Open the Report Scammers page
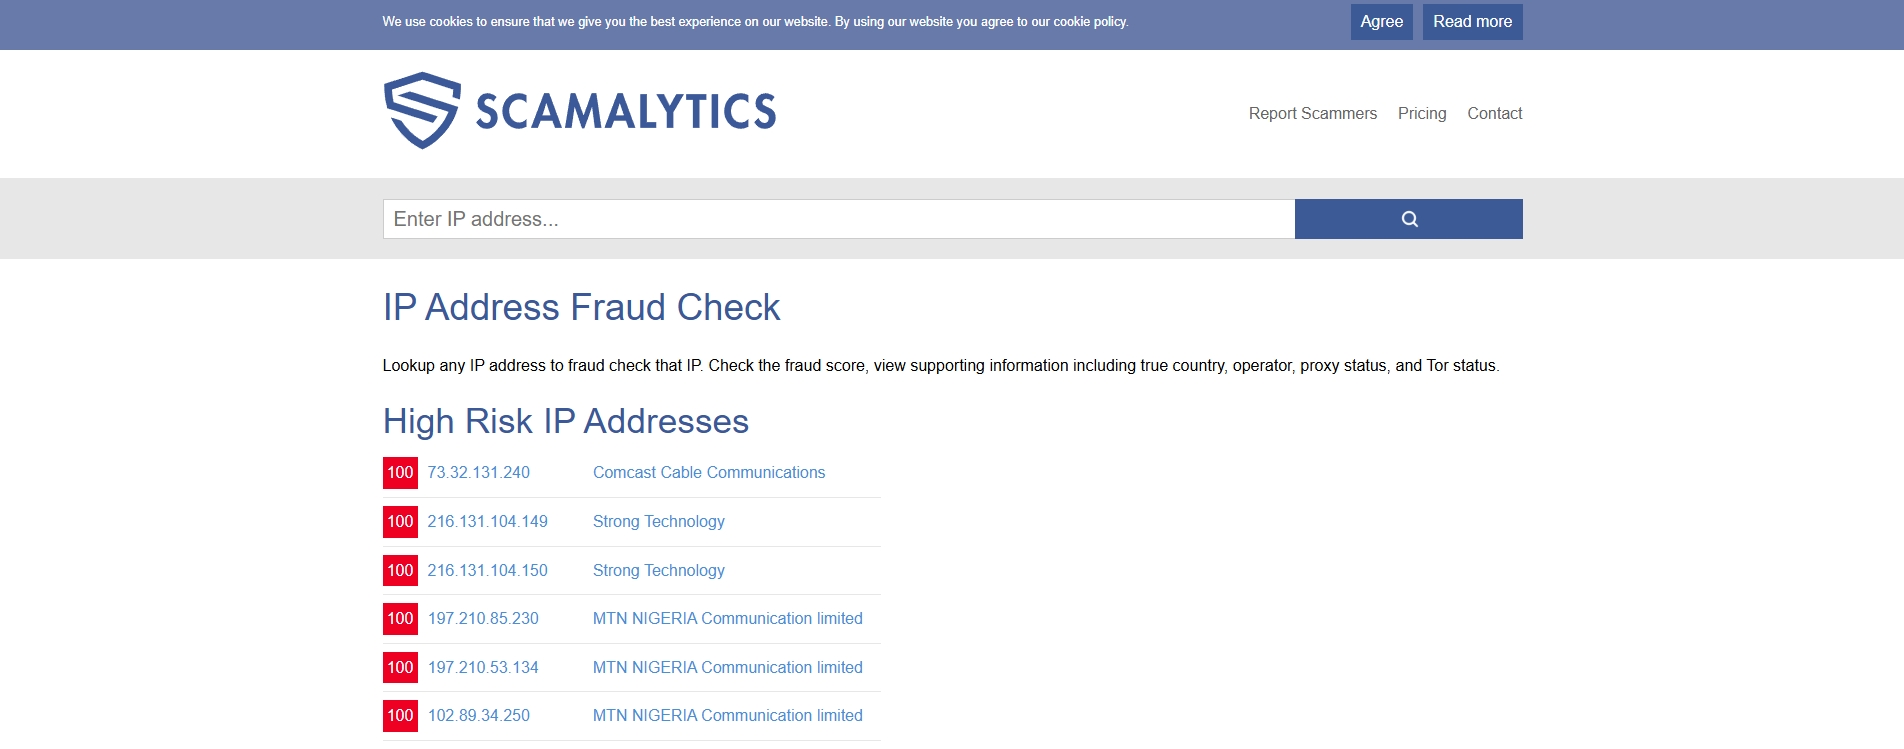Screen dimensions: 1904x749 1312,114
